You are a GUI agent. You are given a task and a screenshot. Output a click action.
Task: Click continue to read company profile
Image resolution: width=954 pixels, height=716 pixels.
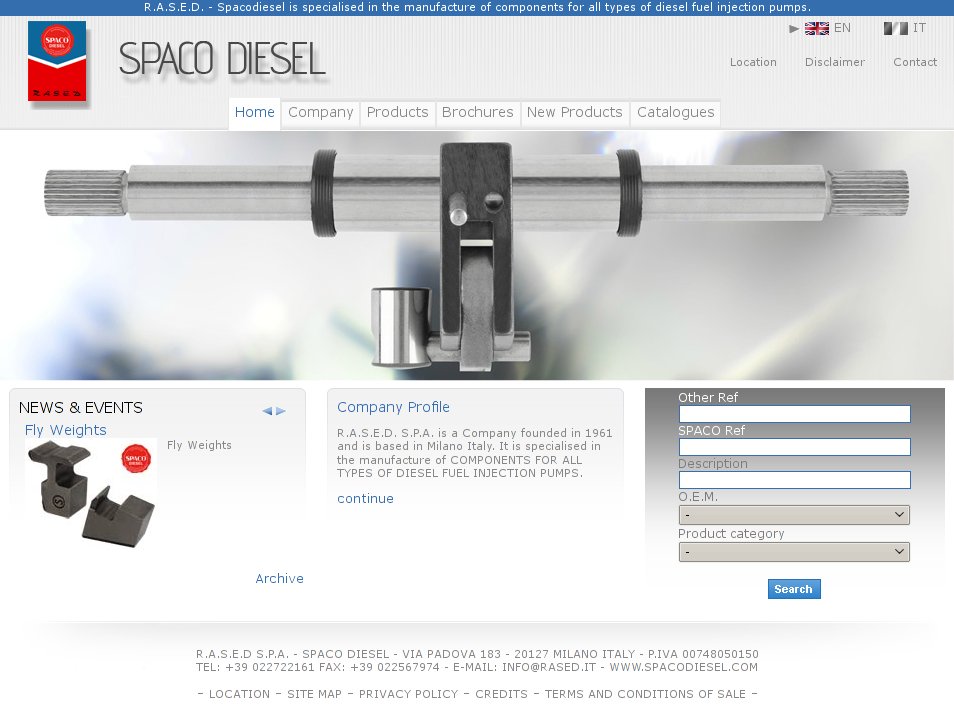365,499
